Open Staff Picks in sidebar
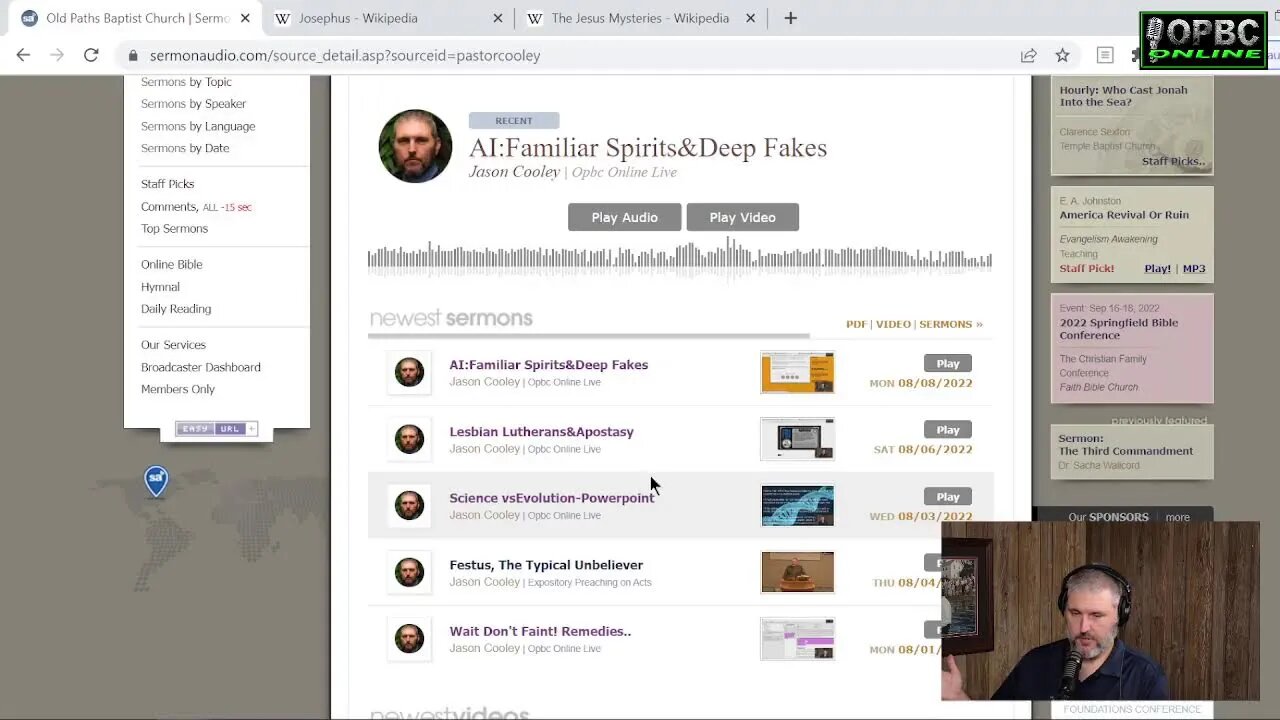This screenshot has height=720, width=1280. (x=167, y=184)
